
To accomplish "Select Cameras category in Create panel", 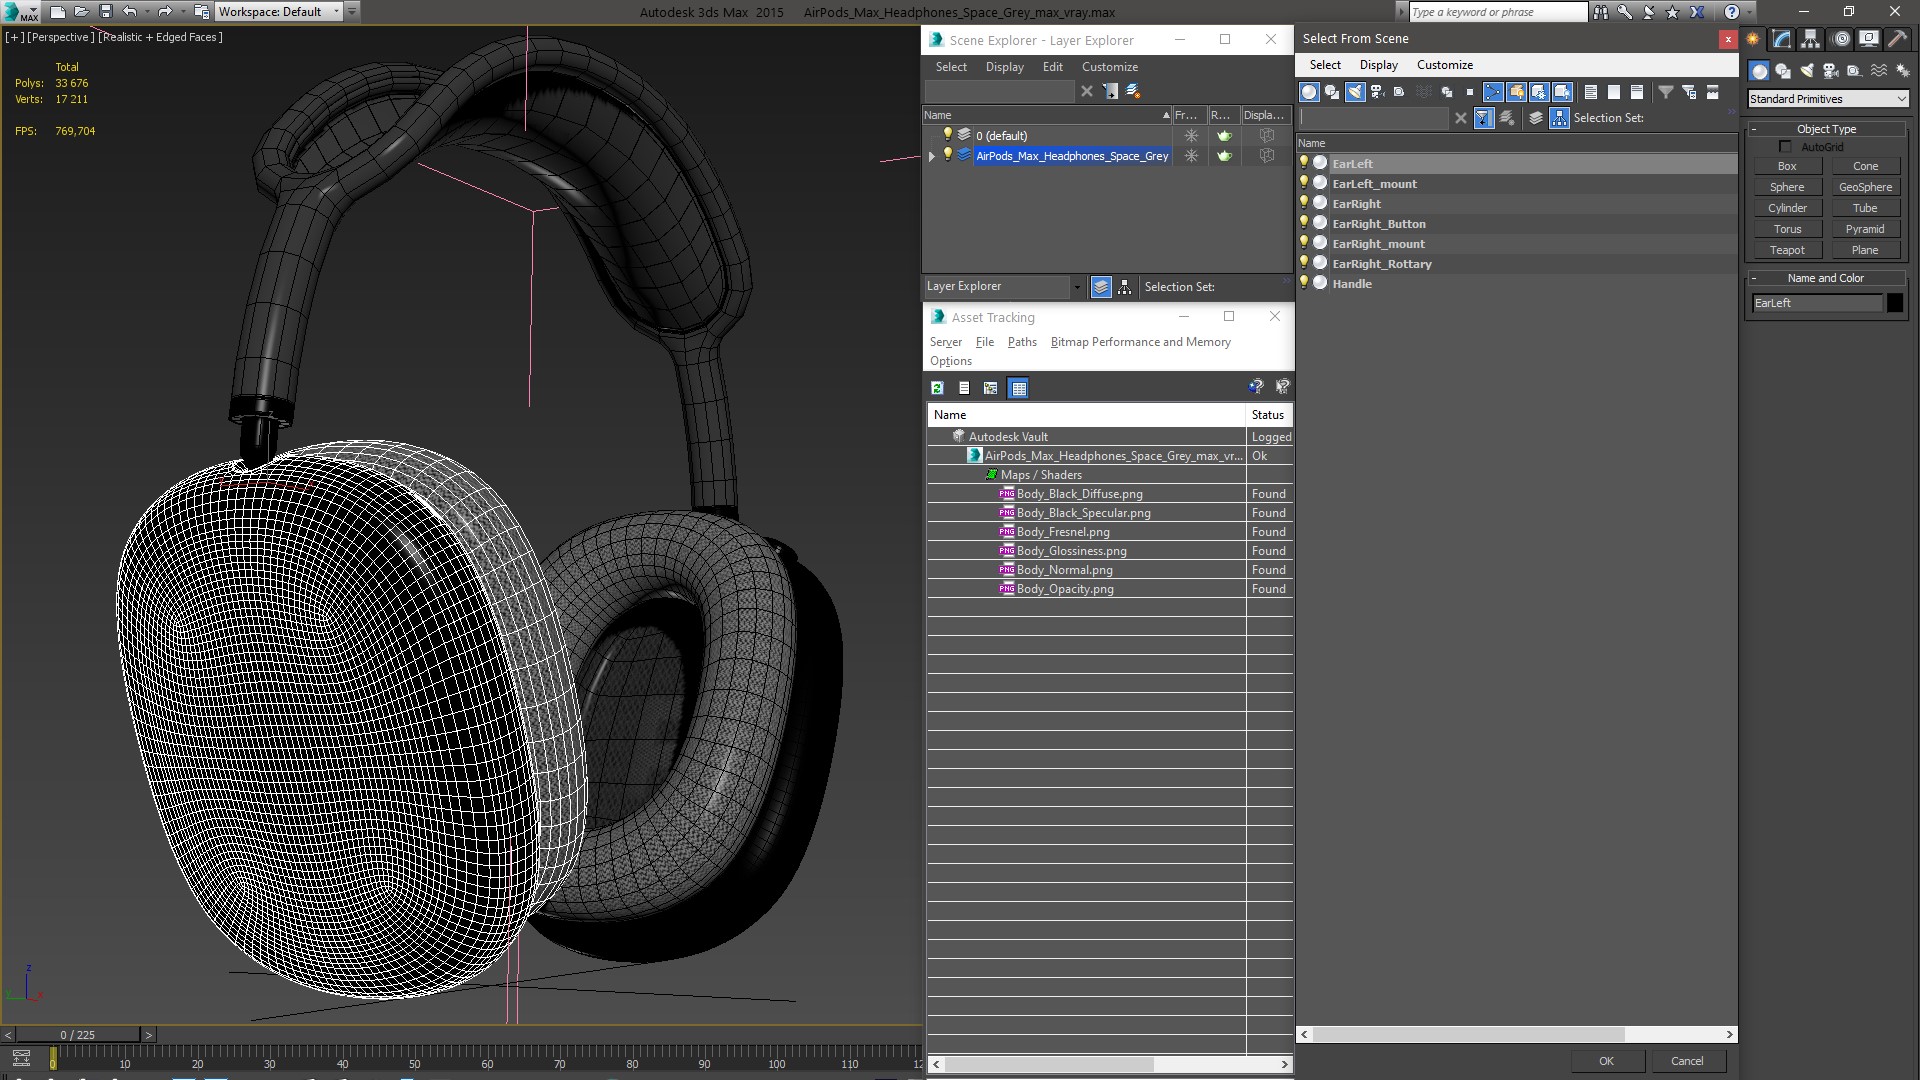I will pos(1831,71).
